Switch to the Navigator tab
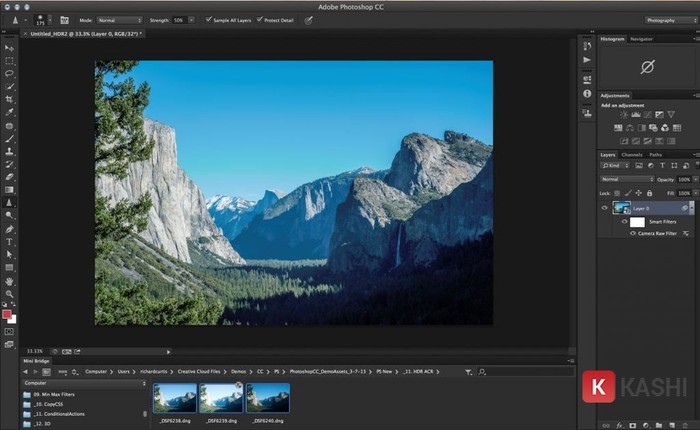Image resolution: width=700 pixels, height=430 pixels. [x=641, y=39]
